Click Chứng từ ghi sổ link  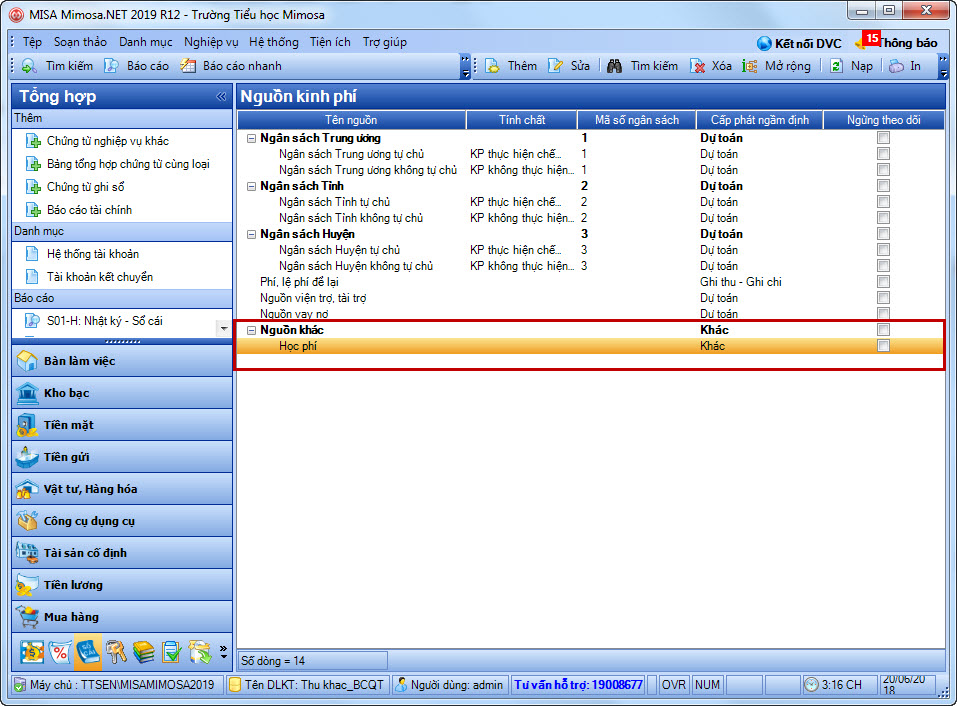85,187
